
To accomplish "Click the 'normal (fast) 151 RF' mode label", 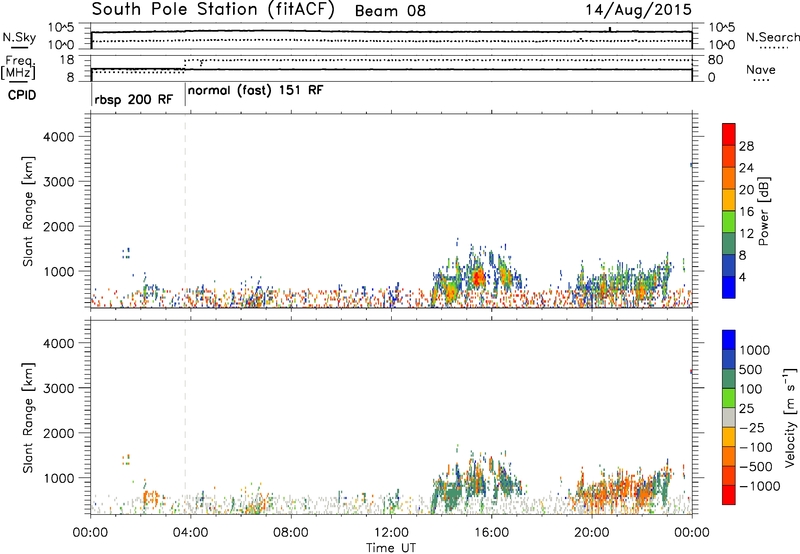I will pyautogui.click(x=255, y=91).
